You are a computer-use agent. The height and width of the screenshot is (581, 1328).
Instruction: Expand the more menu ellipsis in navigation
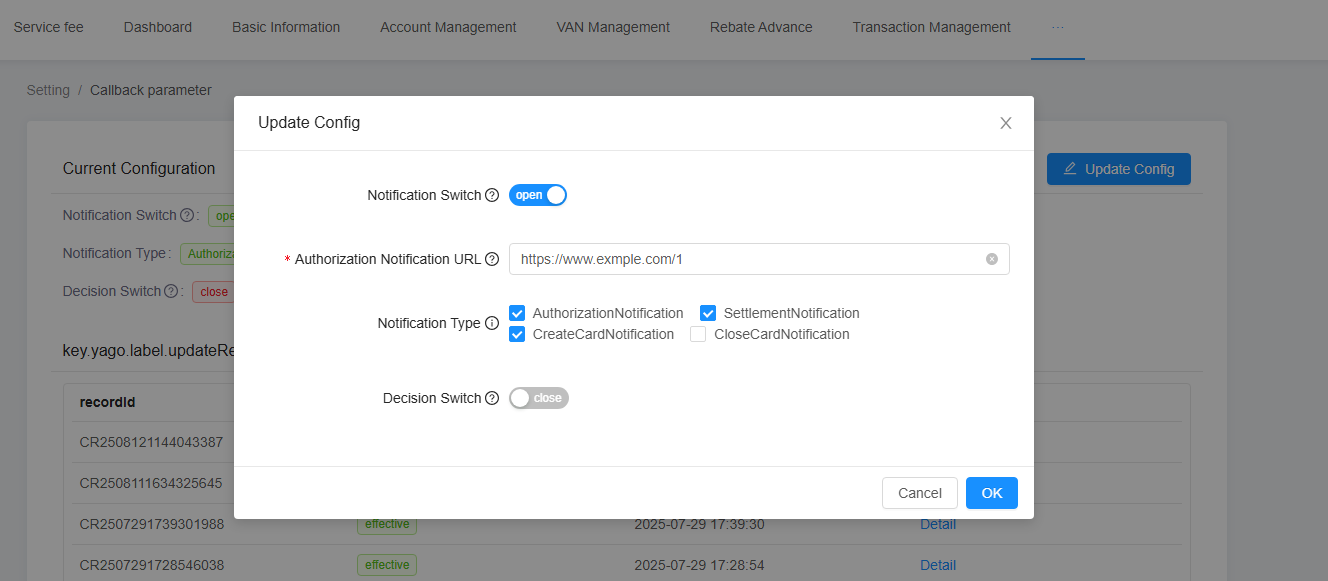click(1058, 27)
